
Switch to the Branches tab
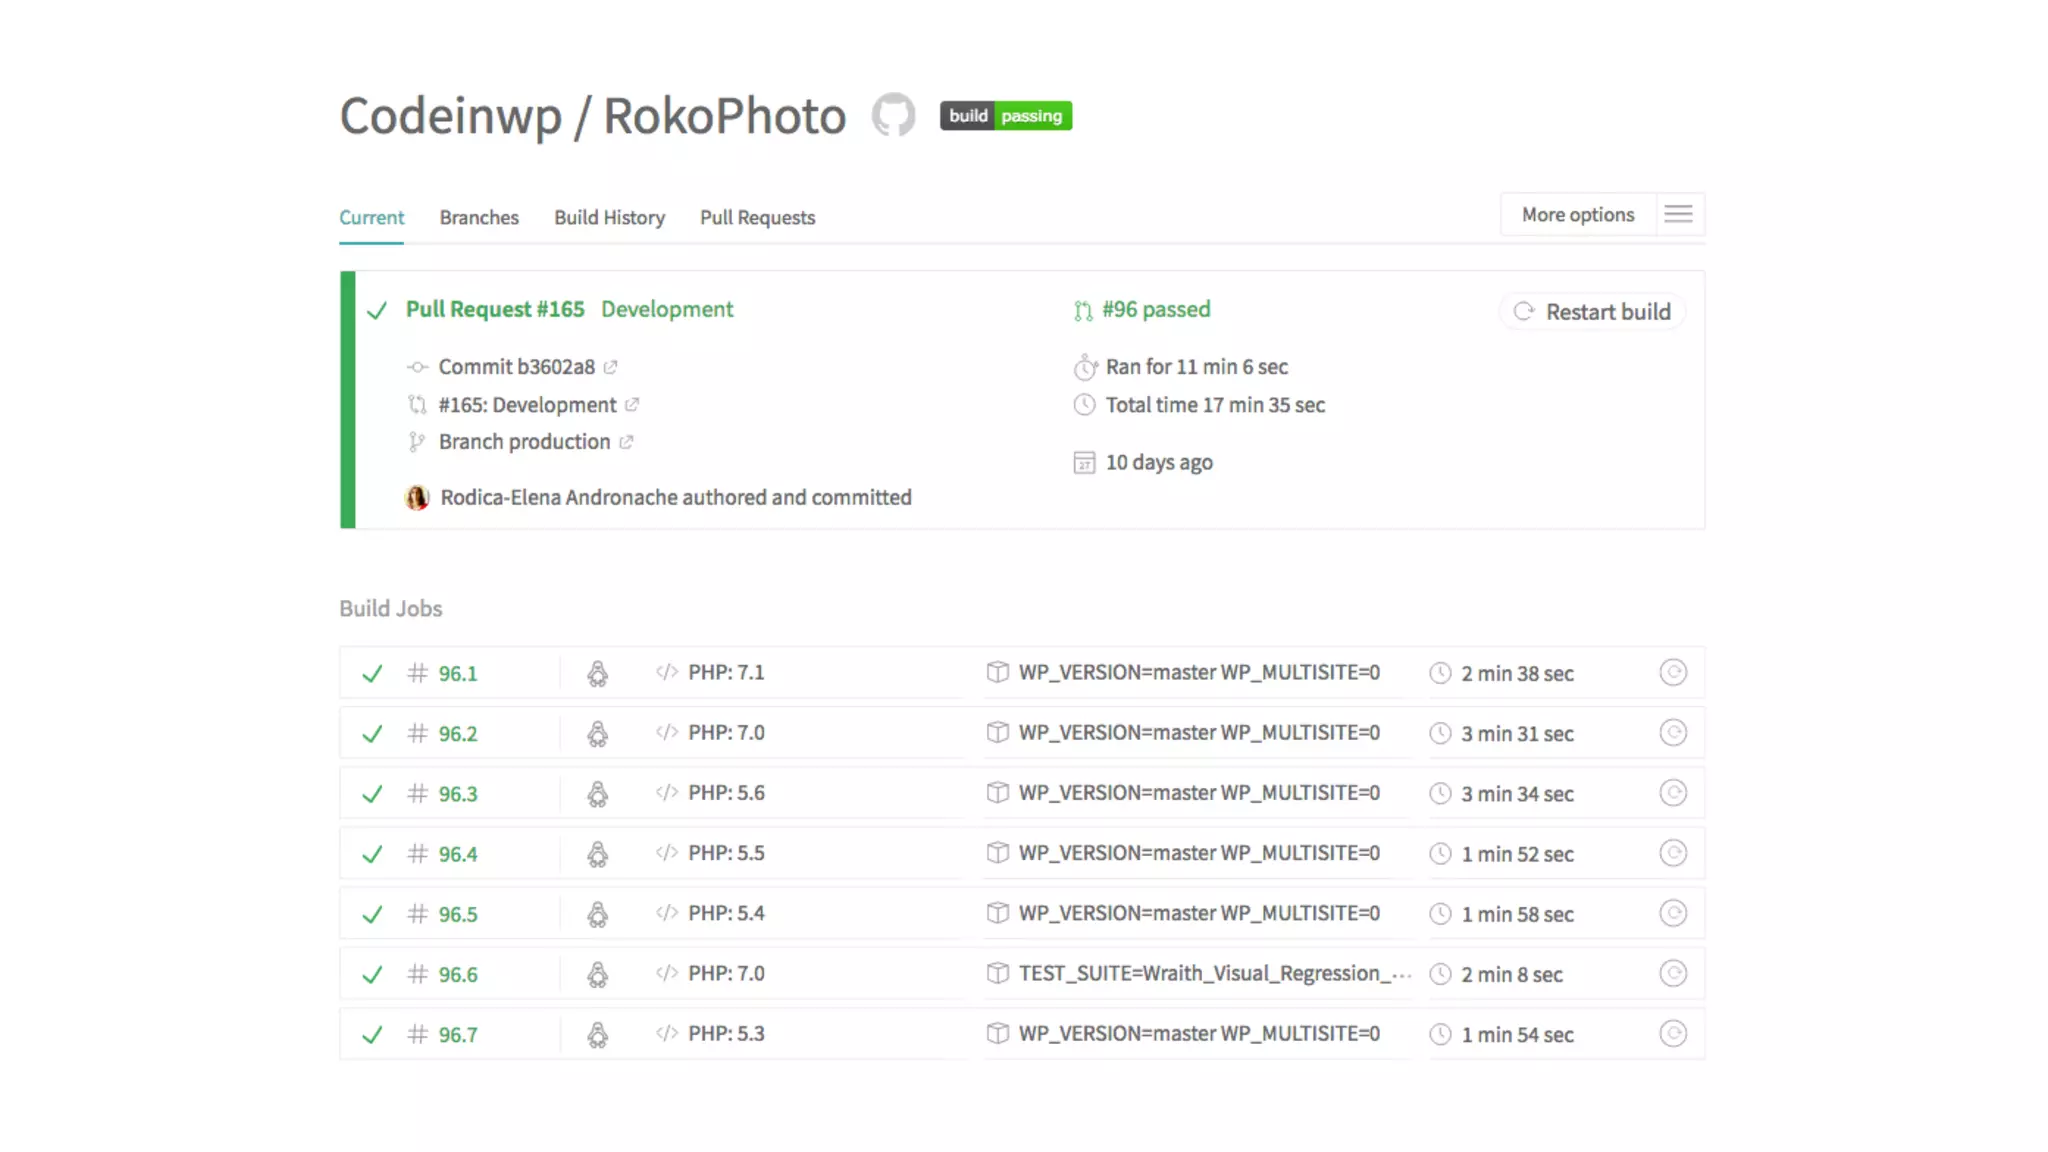pos(479,217)
